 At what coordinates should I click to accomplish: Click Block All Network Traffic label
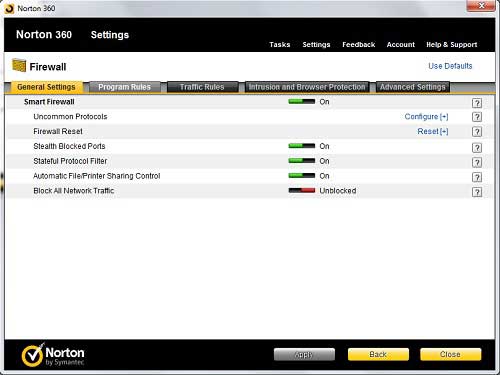click(x=74, y=191)
